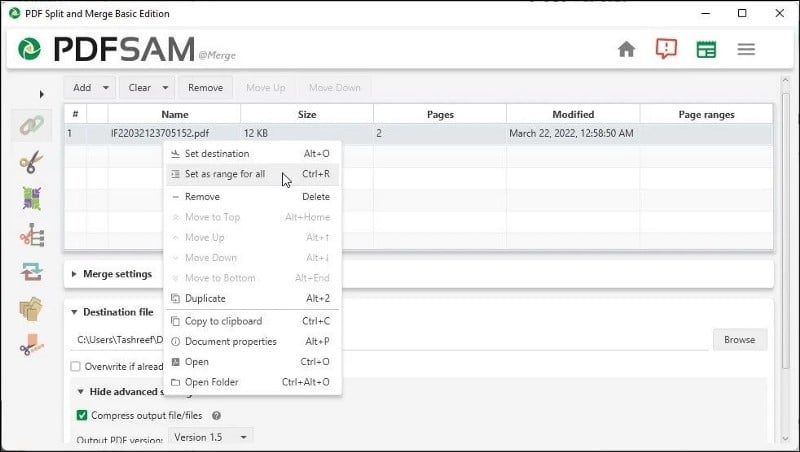800x452 pixels.
Task: Open the red news notification icon
Action: point(666,49)
